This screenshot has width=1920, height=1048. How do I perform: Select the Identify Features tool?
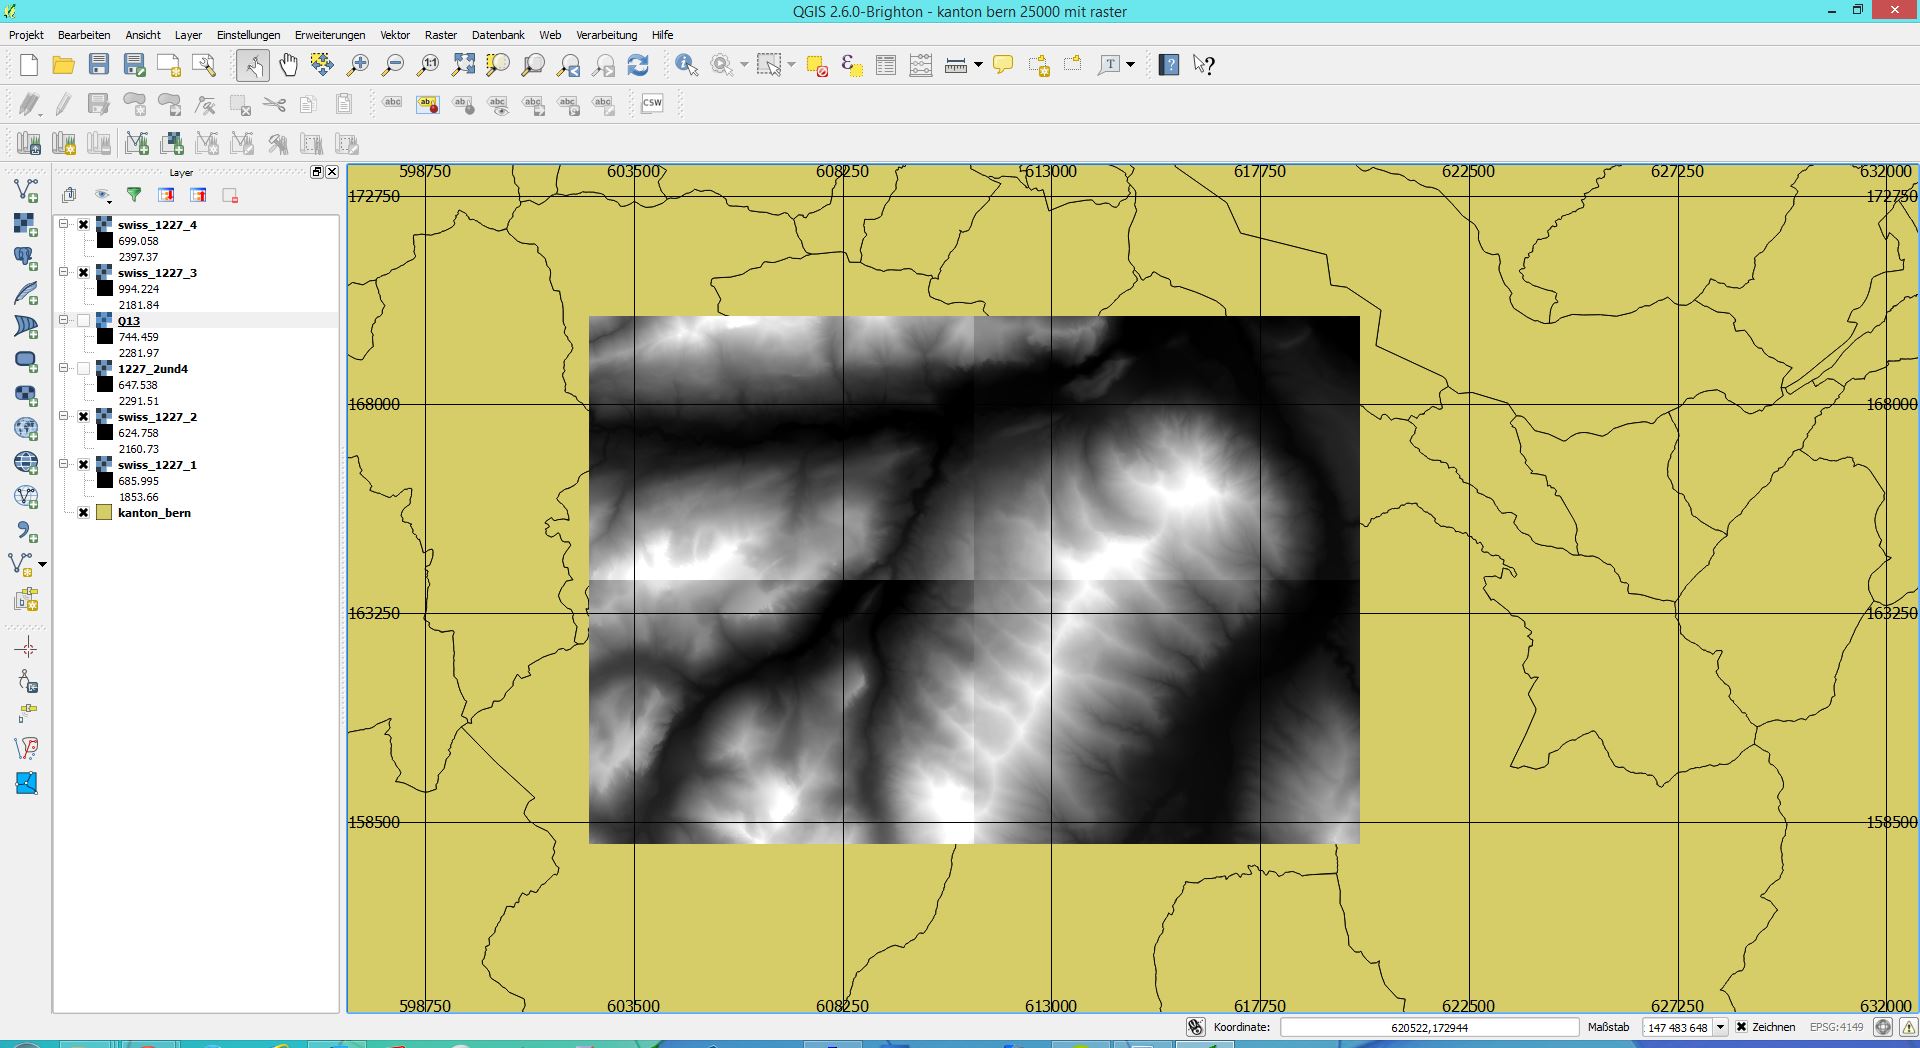(686, 65)
